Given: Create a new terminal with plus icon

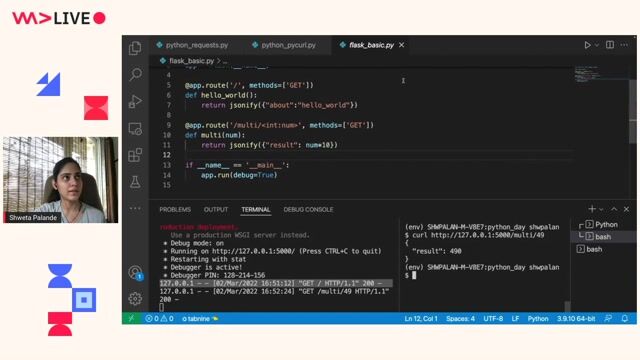Looking at the screenshot, I should click(592, 209).
